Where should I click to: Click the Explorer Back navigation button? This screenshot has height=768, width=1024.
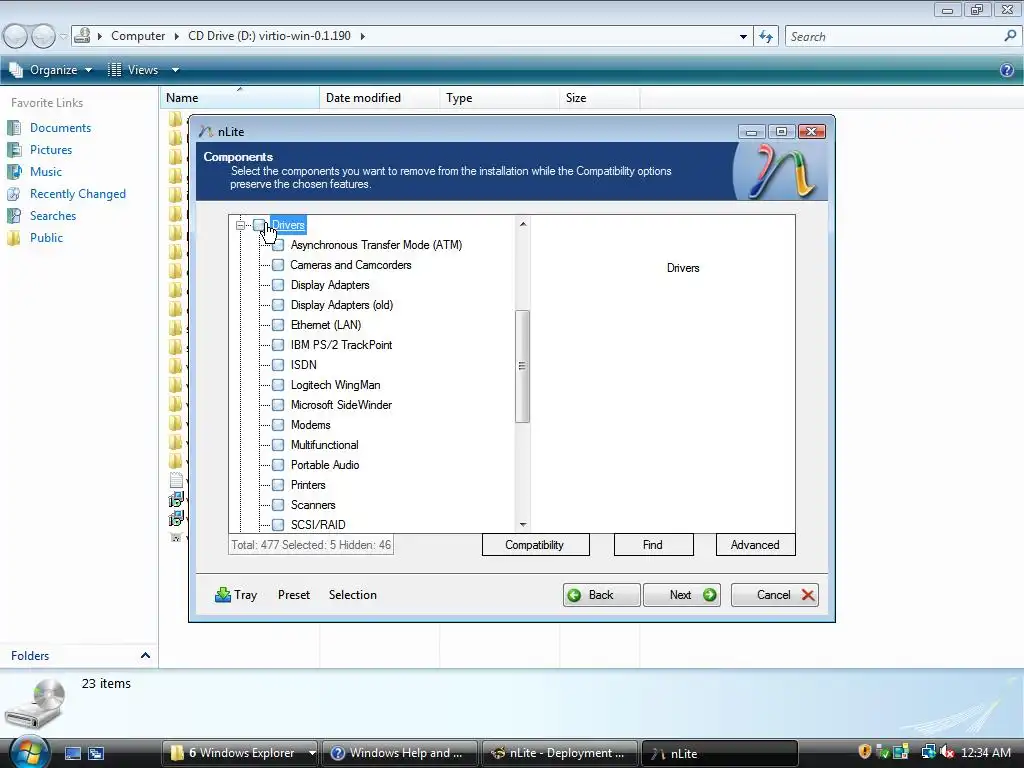[x=16, y=36]
